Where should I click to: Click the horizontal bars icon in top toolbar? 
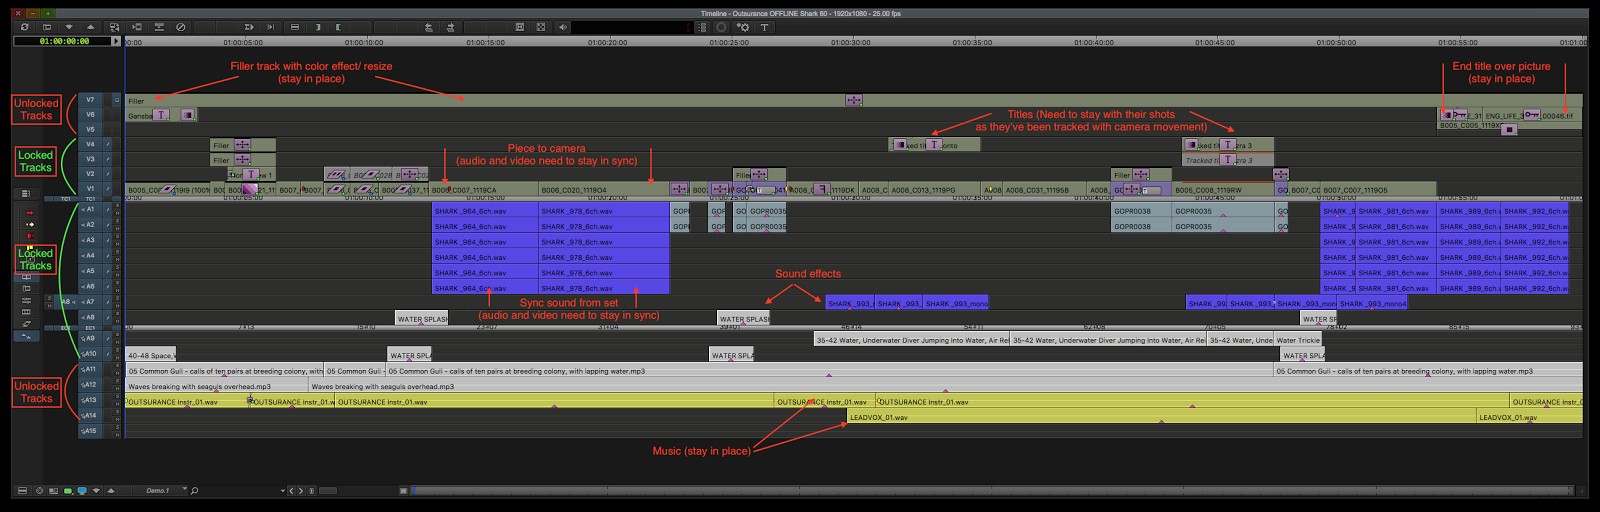[x=295, y=27]
